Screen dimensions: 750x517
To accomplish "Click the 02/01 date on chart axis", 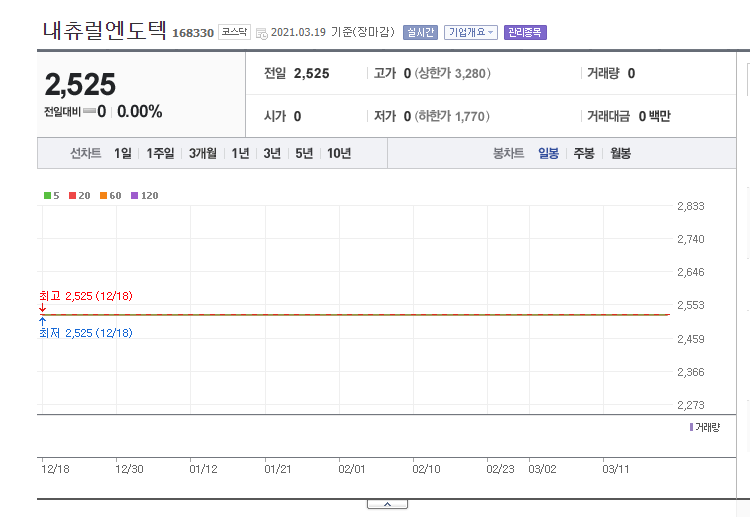I will tap(352, 469).
